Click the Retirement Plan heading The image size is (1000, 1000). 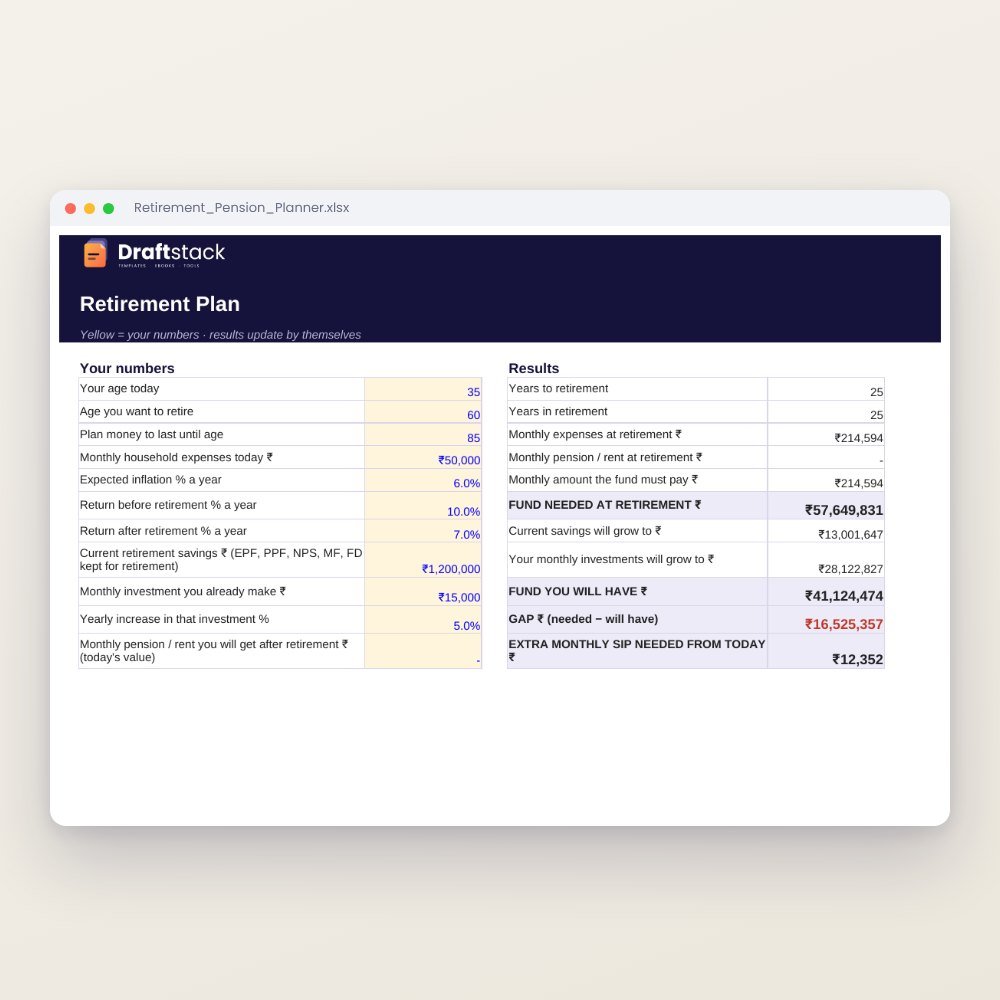click(159, 304)
